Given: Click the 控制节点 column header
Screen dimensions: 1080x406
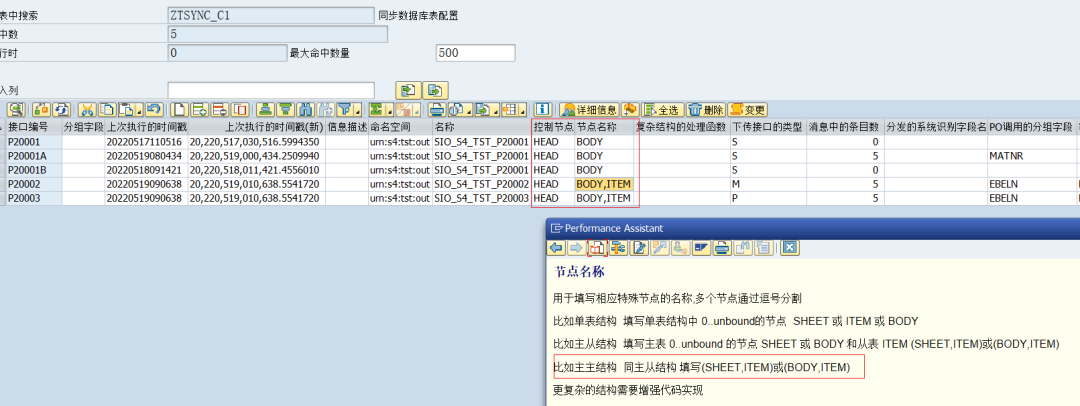Looking at the screenshot, I should coord(553,127).
